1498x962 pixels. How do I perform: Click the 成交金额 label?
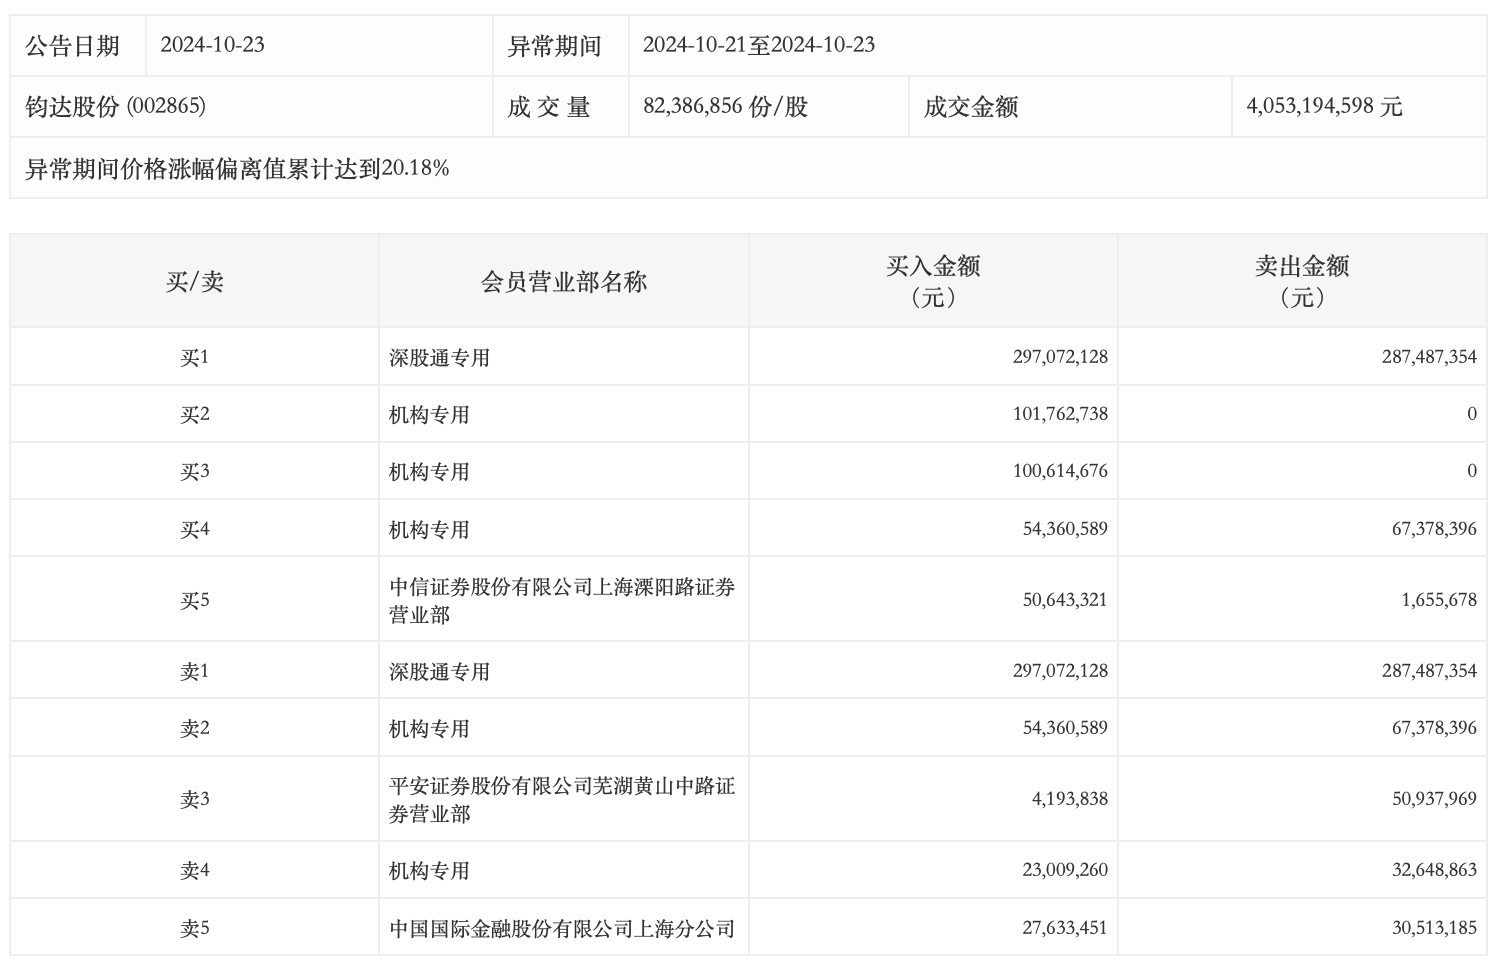coord(970,107)
